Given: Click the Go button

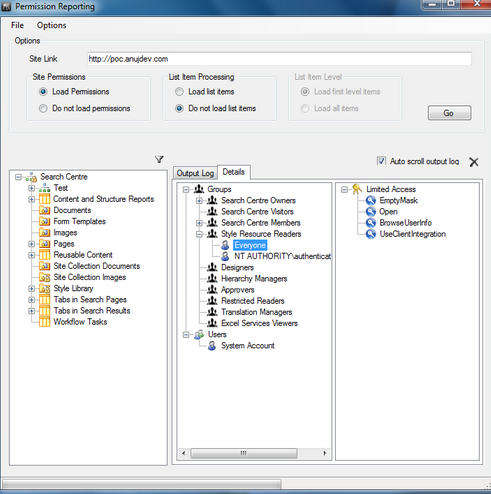Looking at the screenshot, I should (x=449, y=113).
